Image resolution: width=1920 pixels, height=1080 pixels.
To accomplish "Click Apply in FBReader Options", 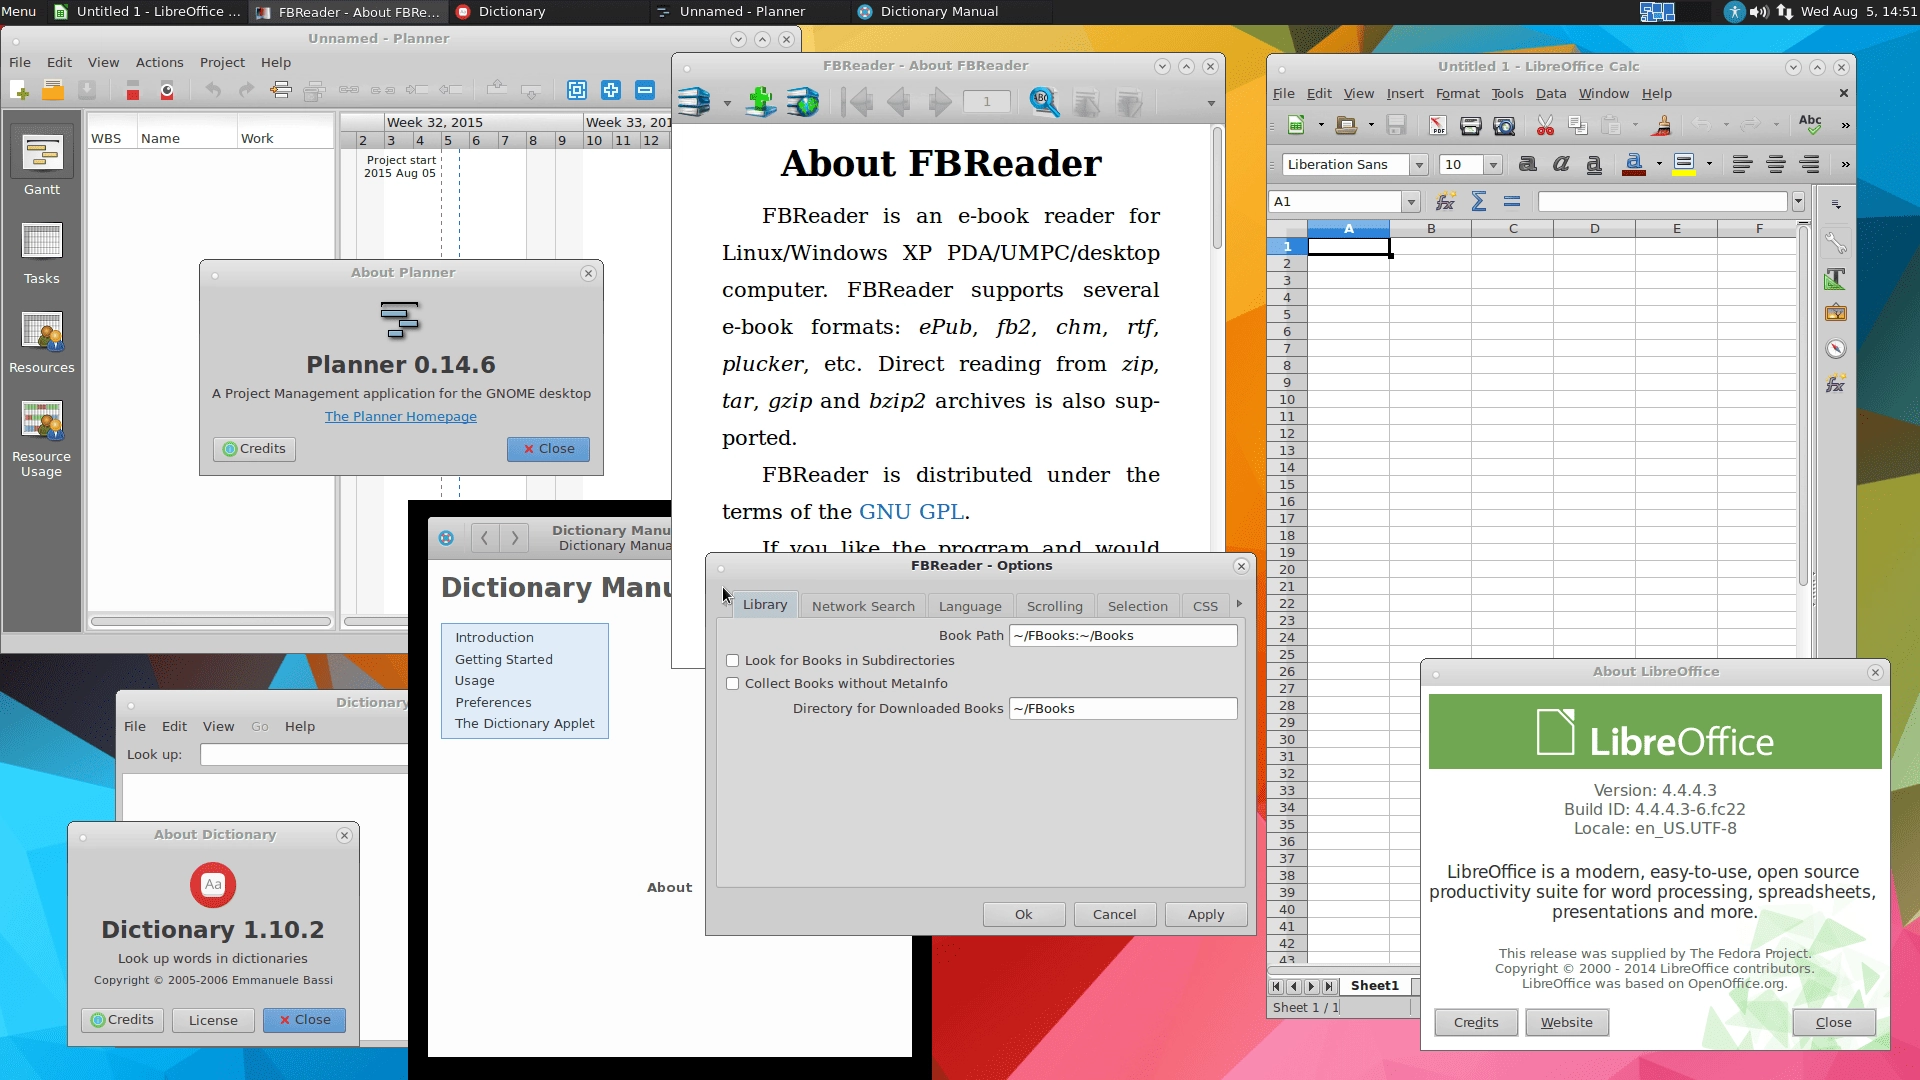I will pos(1206,915).
